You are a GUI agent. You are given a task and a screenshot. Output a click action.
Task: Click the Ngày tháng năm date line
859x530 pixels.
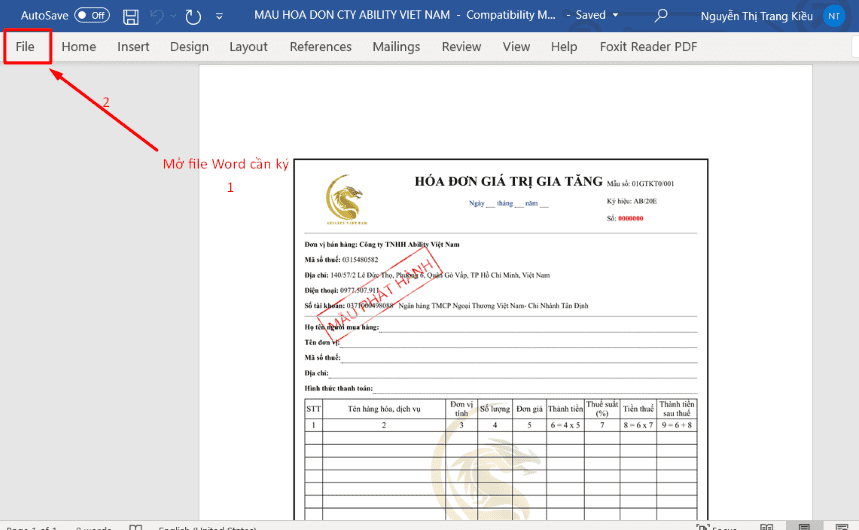point(508,203)
